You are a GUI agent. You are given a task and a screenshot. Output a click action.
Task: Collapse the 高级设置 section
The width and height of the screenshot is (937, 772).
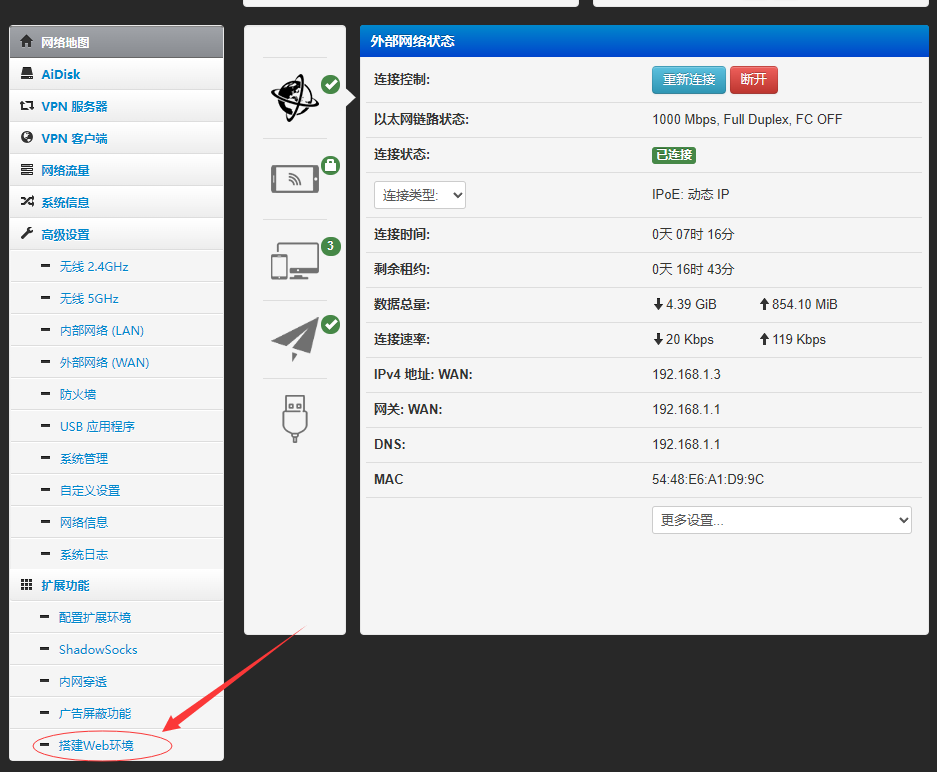click(x=65, y=234)
